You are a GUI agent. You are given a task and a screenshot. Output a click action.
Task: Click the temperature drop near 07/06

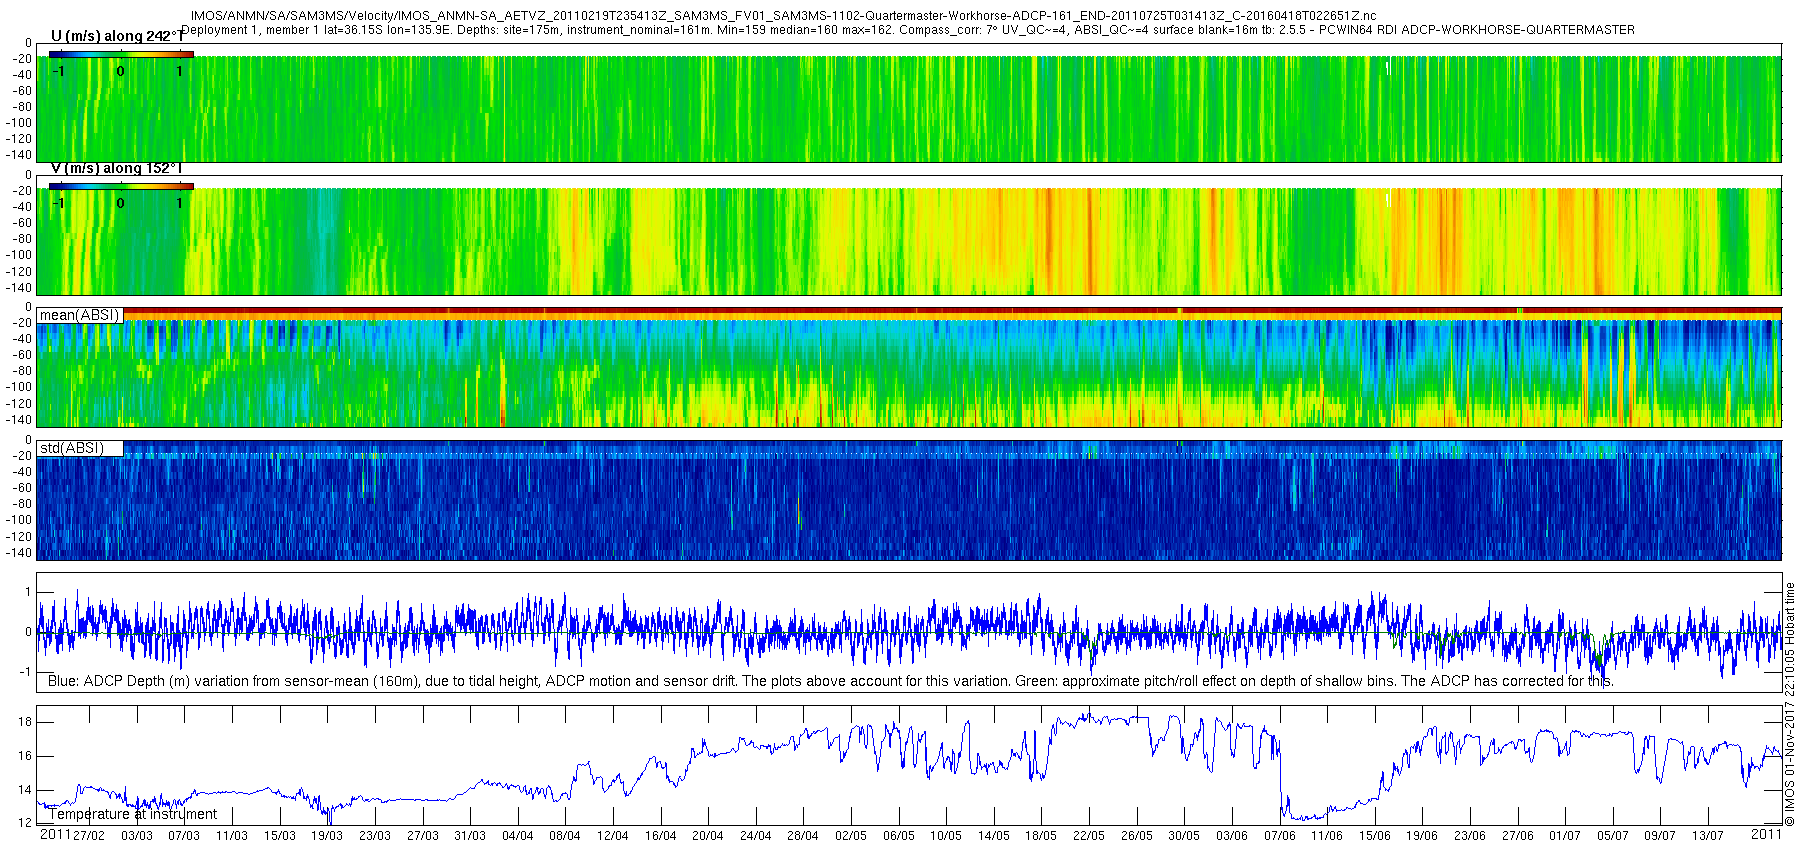pos(1281,780)
